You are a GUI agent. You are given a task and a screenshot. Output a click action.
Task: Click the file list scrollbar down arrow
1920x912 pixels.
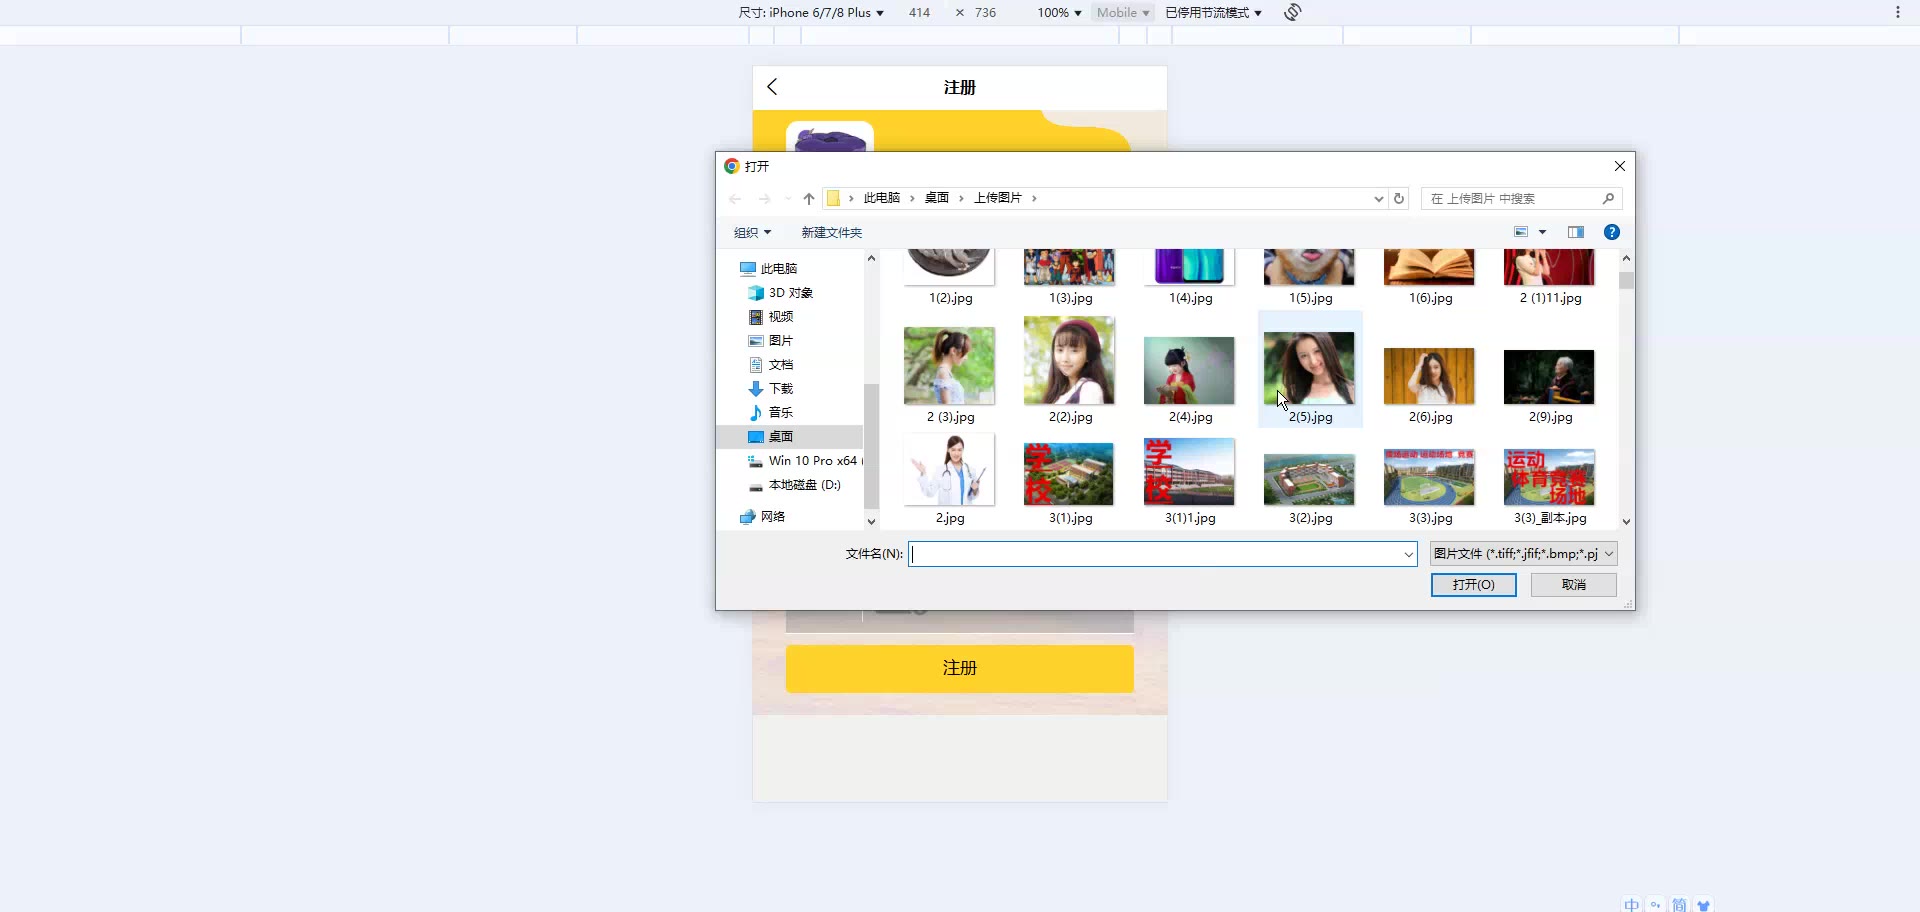coord(1626,521)
